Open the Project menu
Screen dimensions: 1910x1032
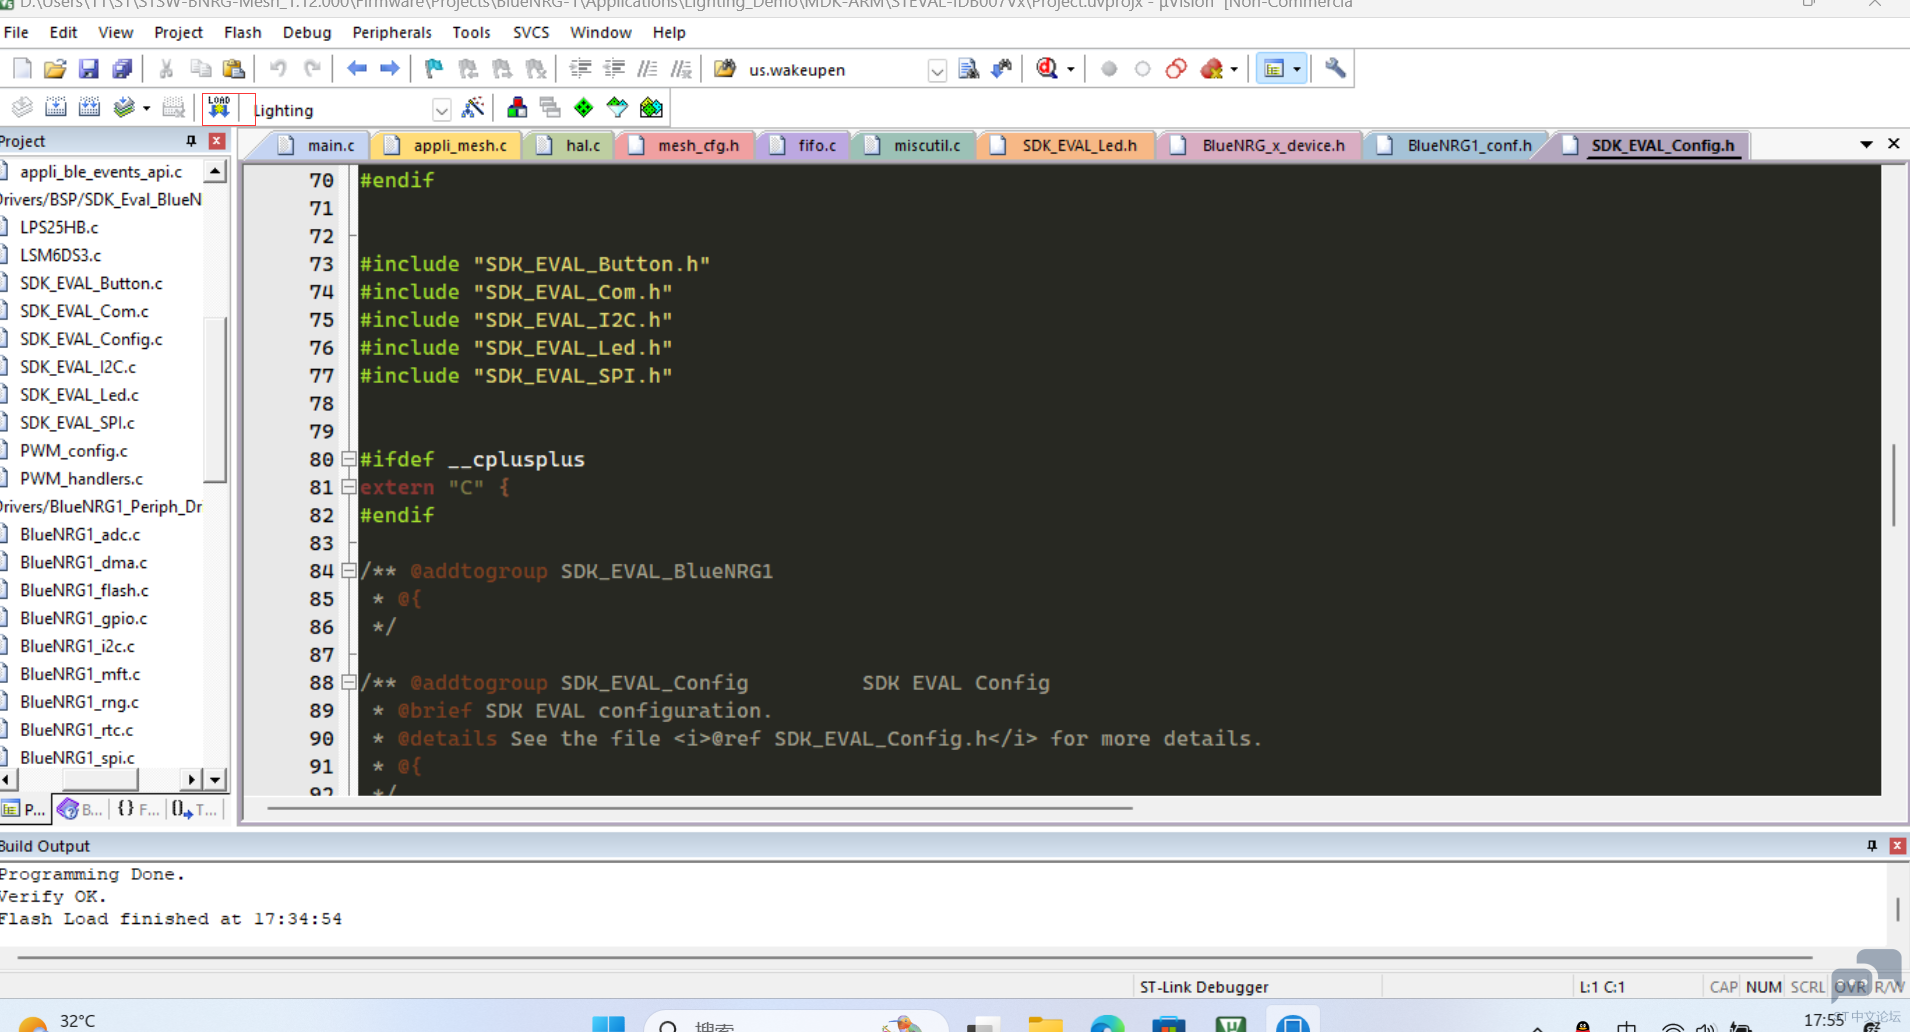[178, 32]
